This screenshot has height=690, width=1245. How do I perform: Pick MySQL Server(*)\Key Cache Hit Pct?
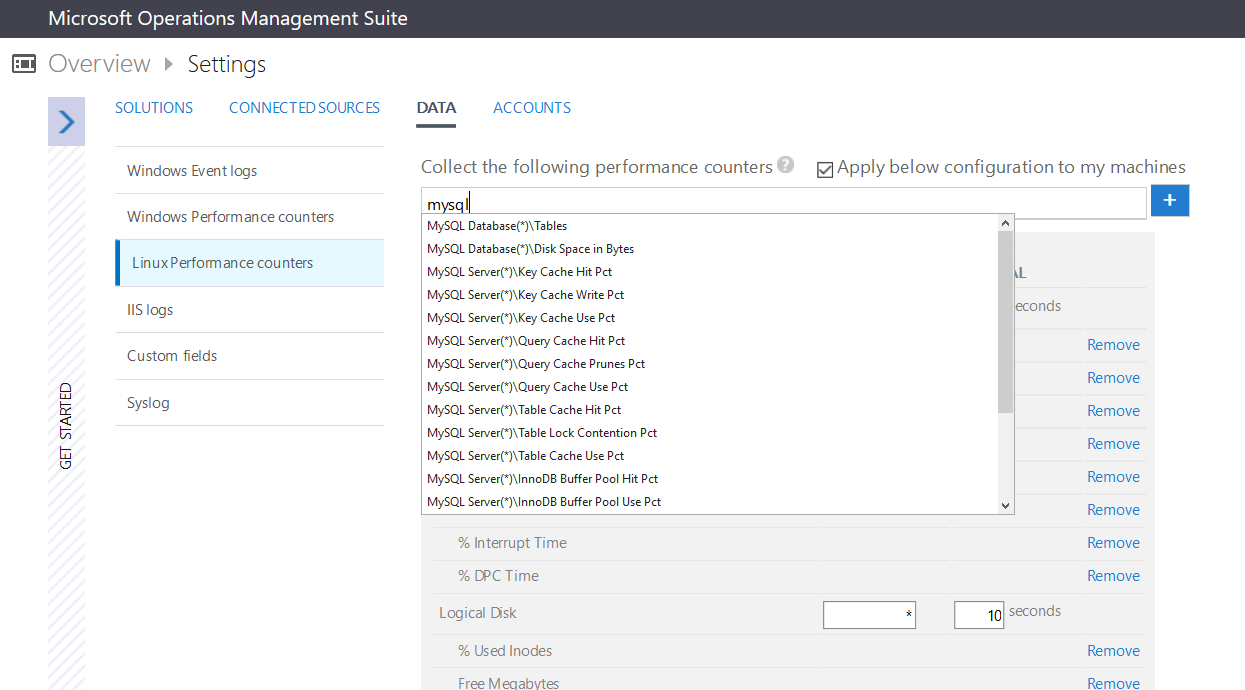(x=710, y=272)
